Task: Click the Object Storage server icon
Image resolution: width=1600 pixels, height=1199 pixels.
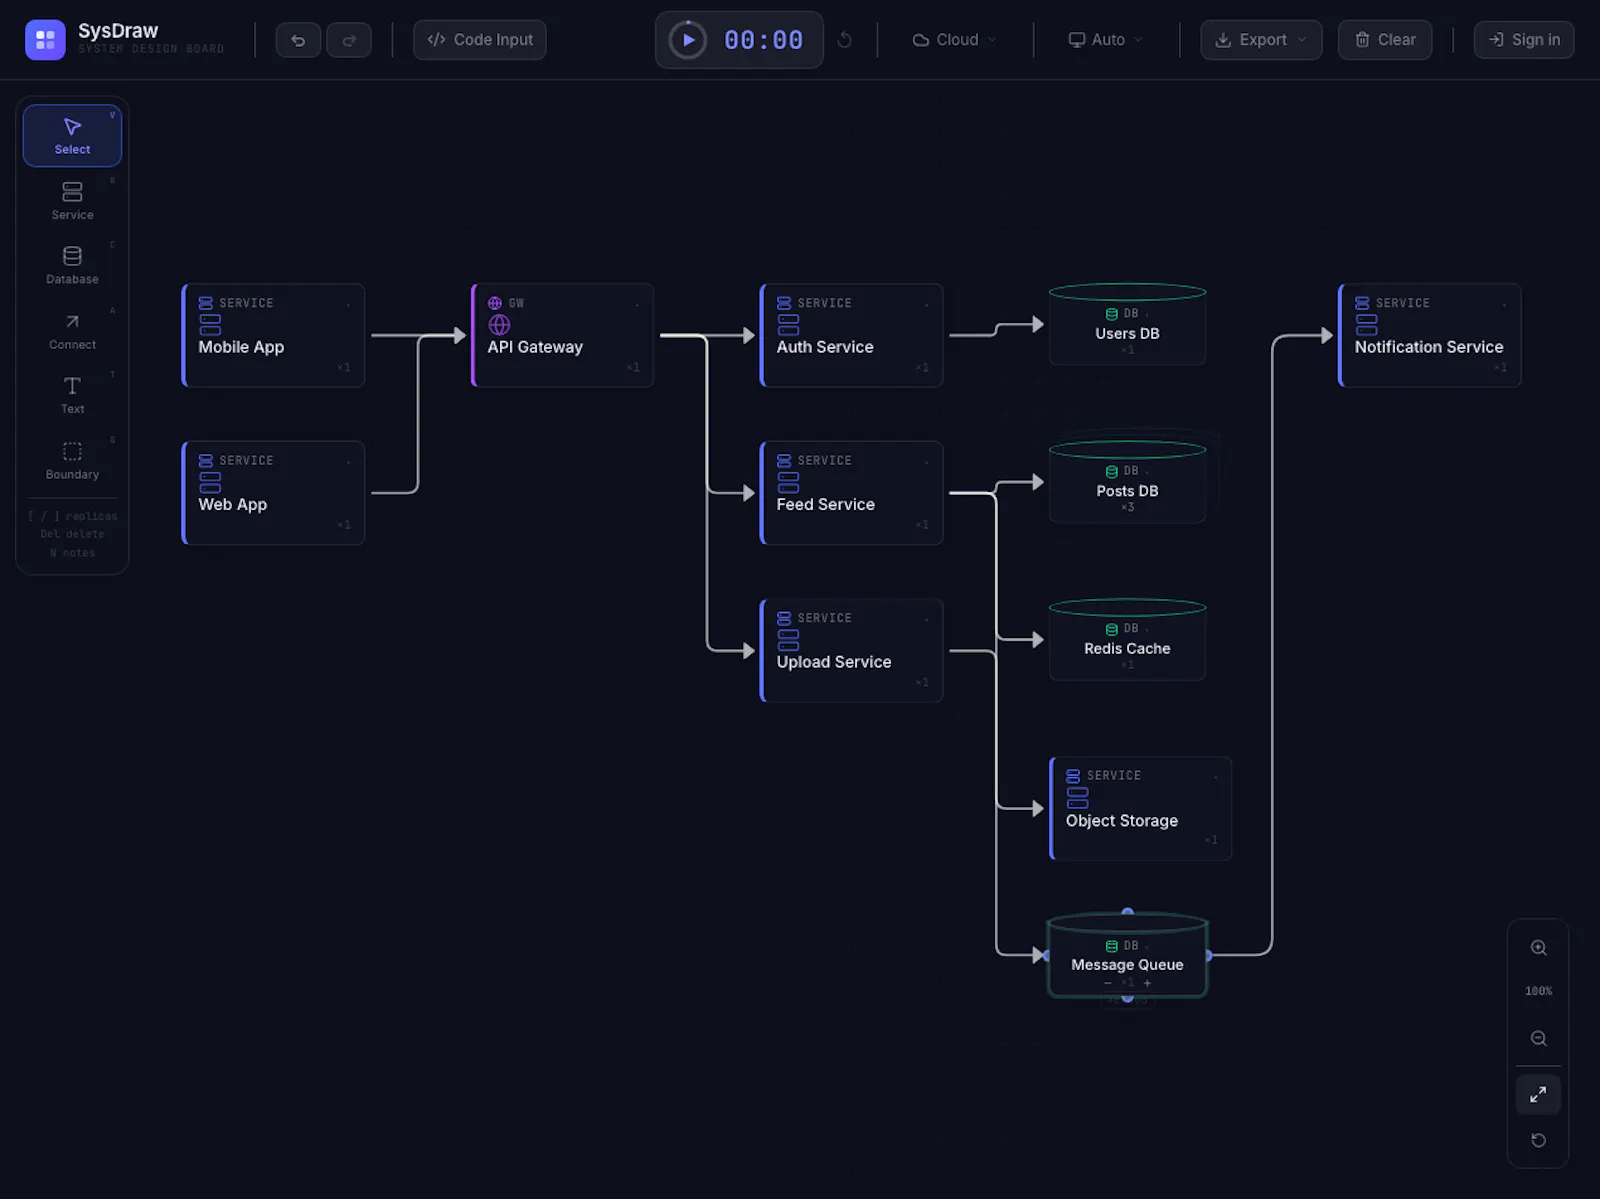Action: tap(1077, 798)
